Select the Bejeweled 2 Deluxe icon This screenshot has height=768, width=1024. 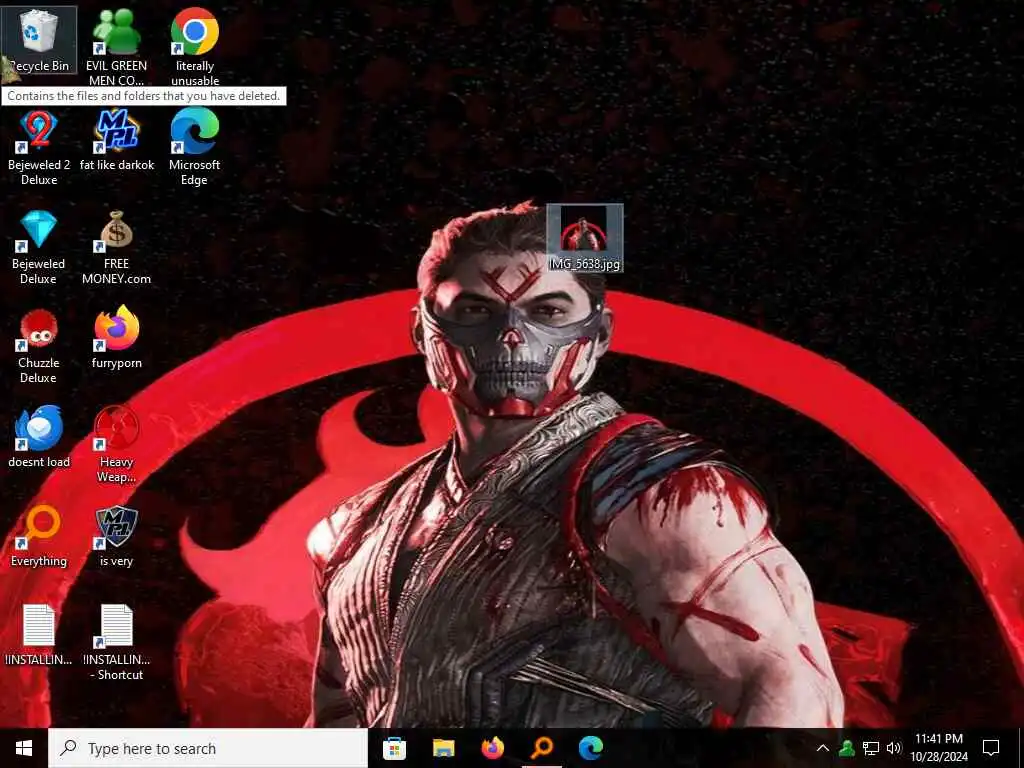[39, 147]
